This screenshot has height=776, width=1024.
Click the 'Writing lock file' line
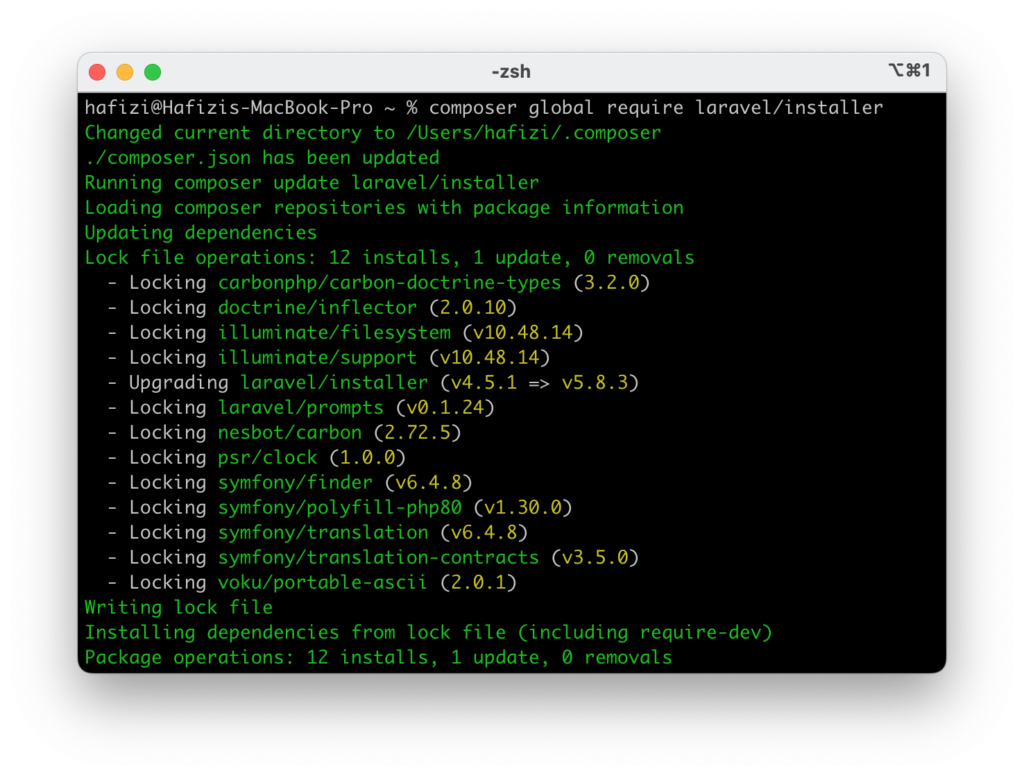pos(179,607)
